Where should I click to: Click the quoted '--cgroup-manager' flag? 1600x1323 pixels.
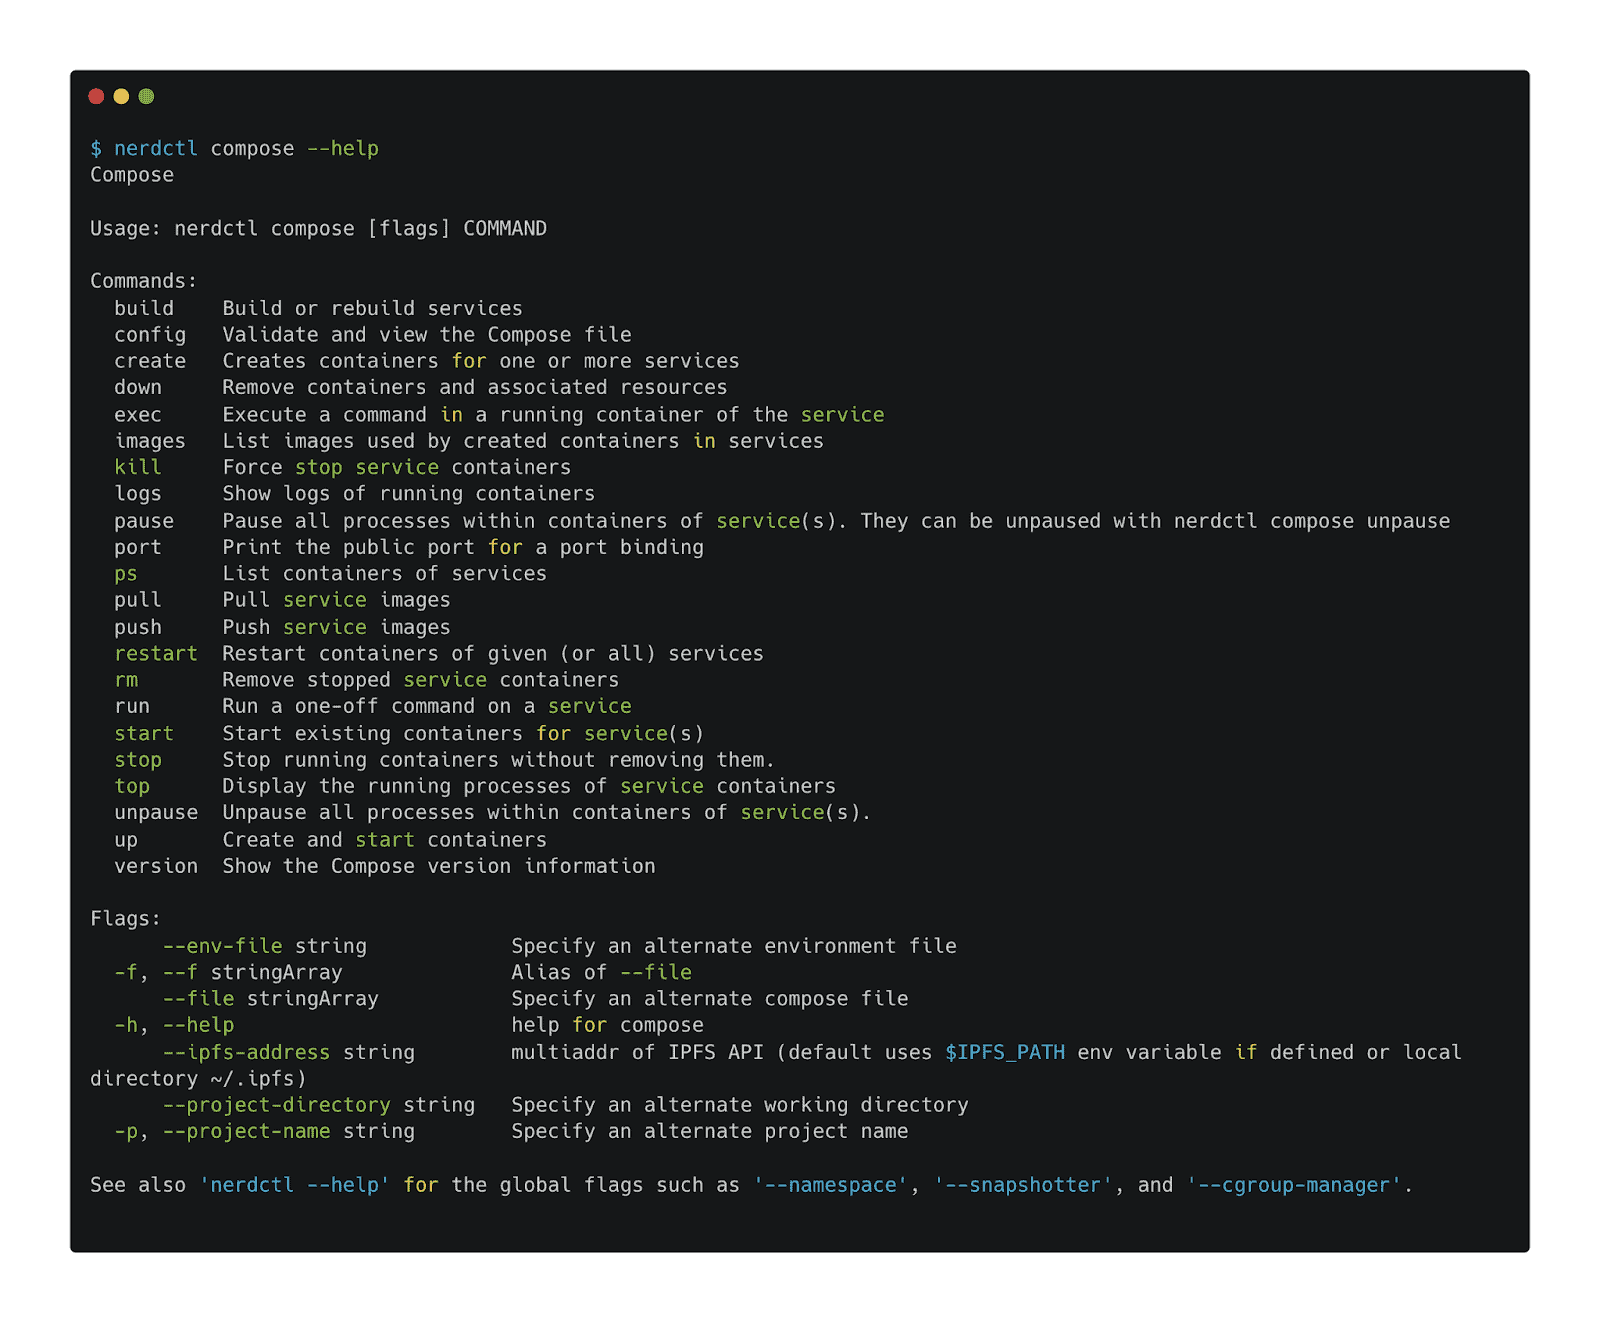(x=1294, y=1185)
